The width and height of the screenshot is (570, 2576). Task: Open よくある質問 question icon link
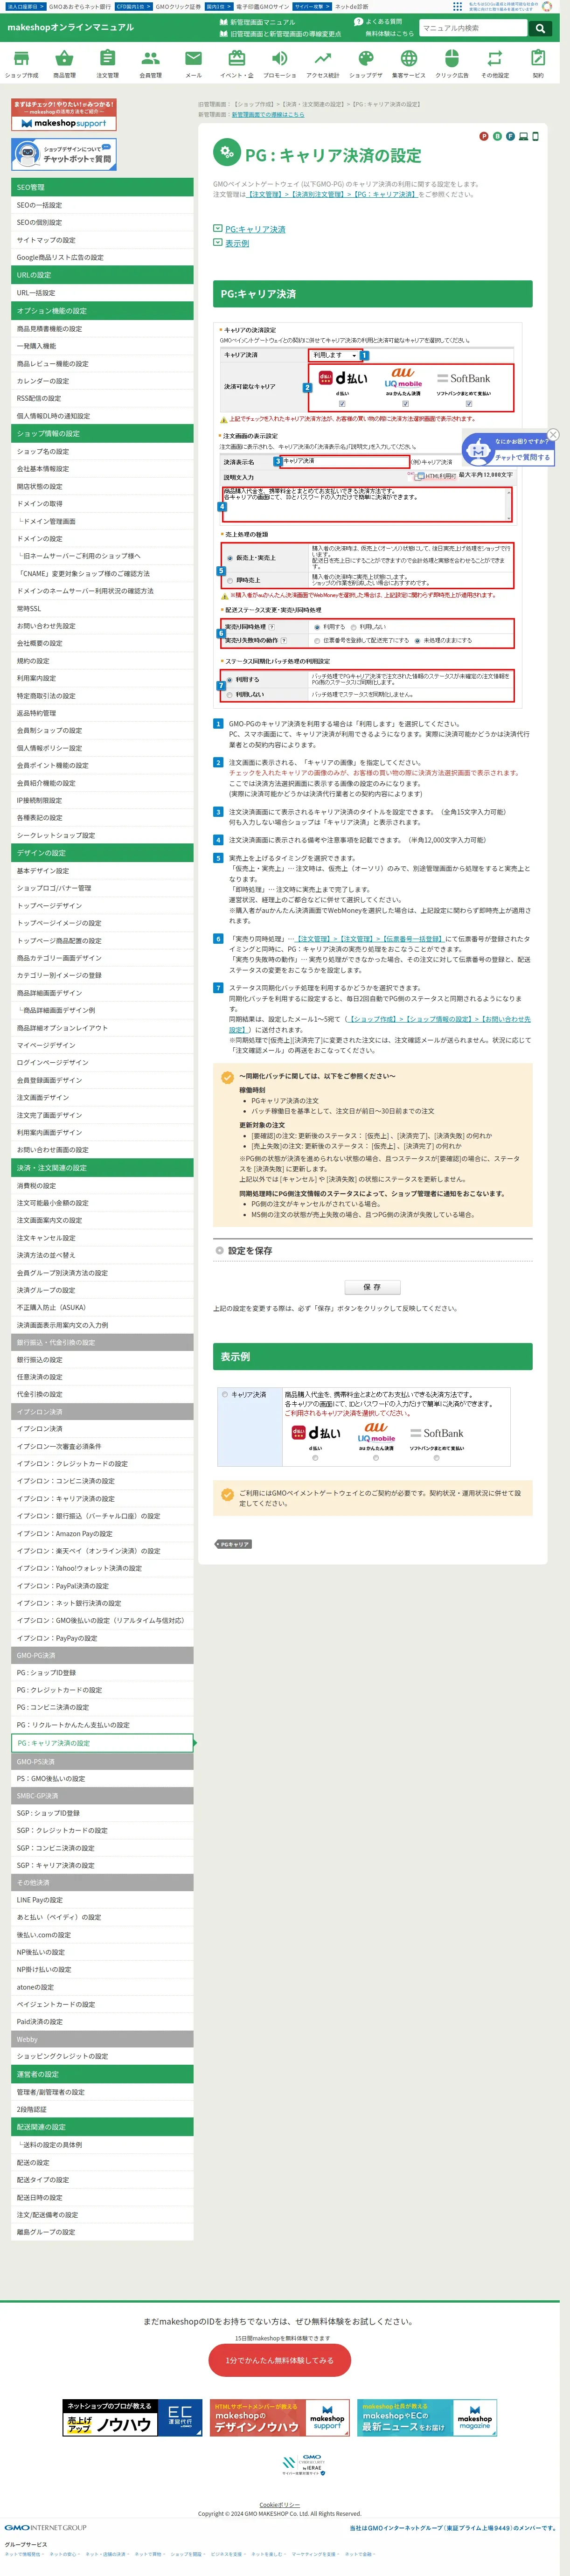coord(377,22)
